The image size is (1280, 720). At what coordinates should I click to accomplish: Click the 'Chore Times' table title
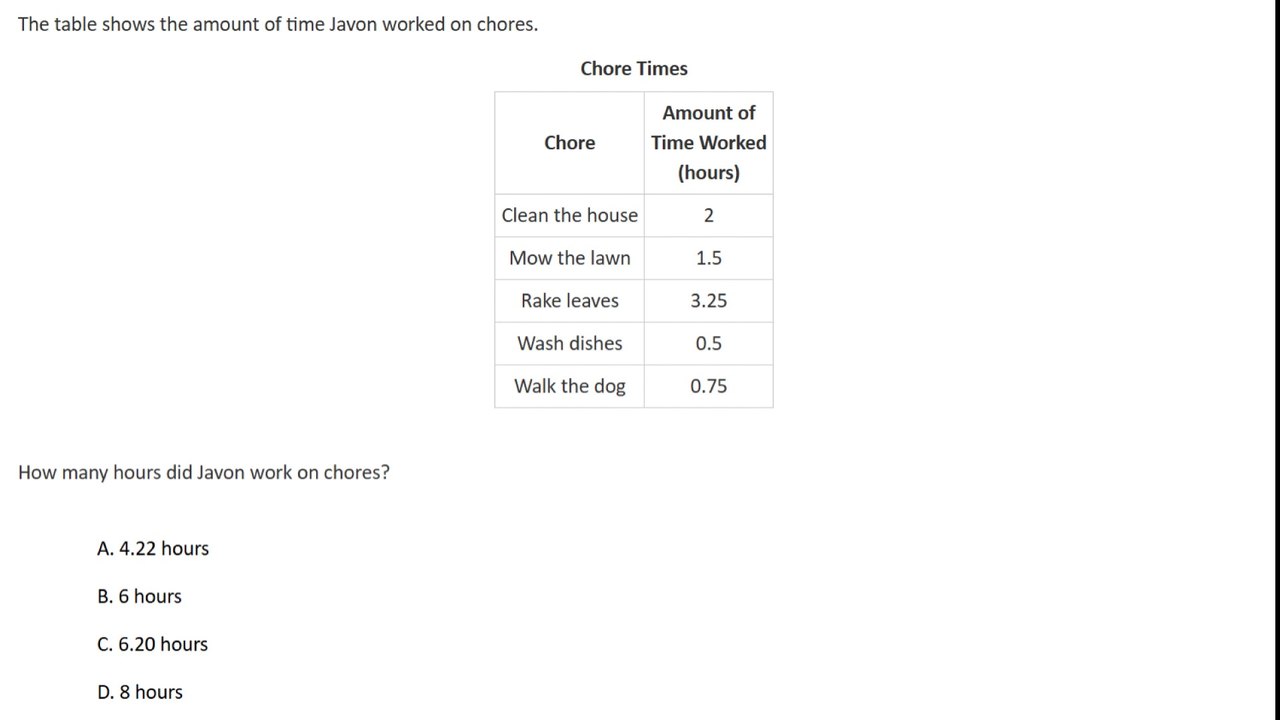(x=634, y=68)
